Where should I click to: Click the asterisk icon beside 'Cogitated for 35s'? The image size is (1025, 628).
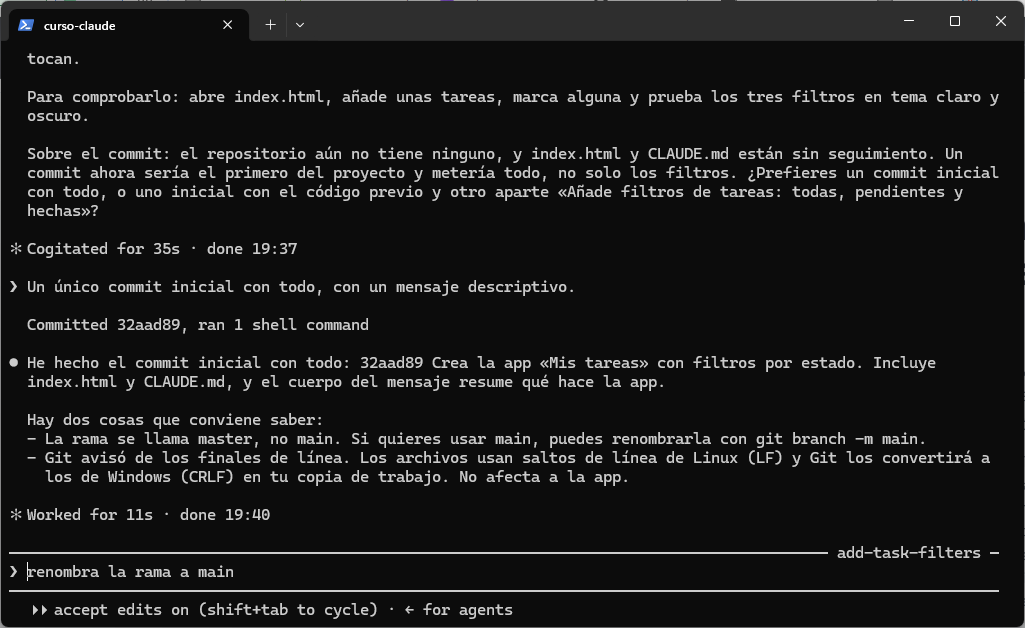tap(16, 249)
